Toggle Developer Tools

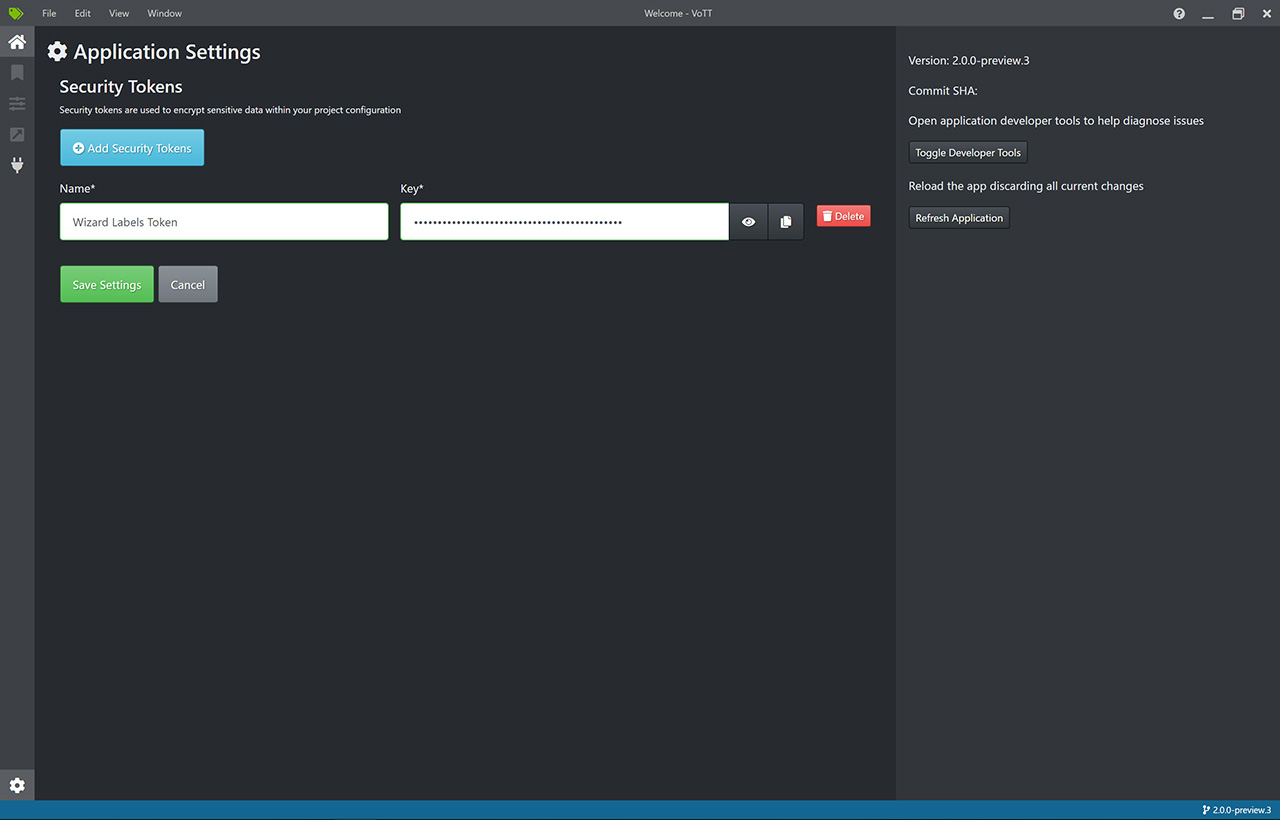pyautogui.click(x=968, y=153)
